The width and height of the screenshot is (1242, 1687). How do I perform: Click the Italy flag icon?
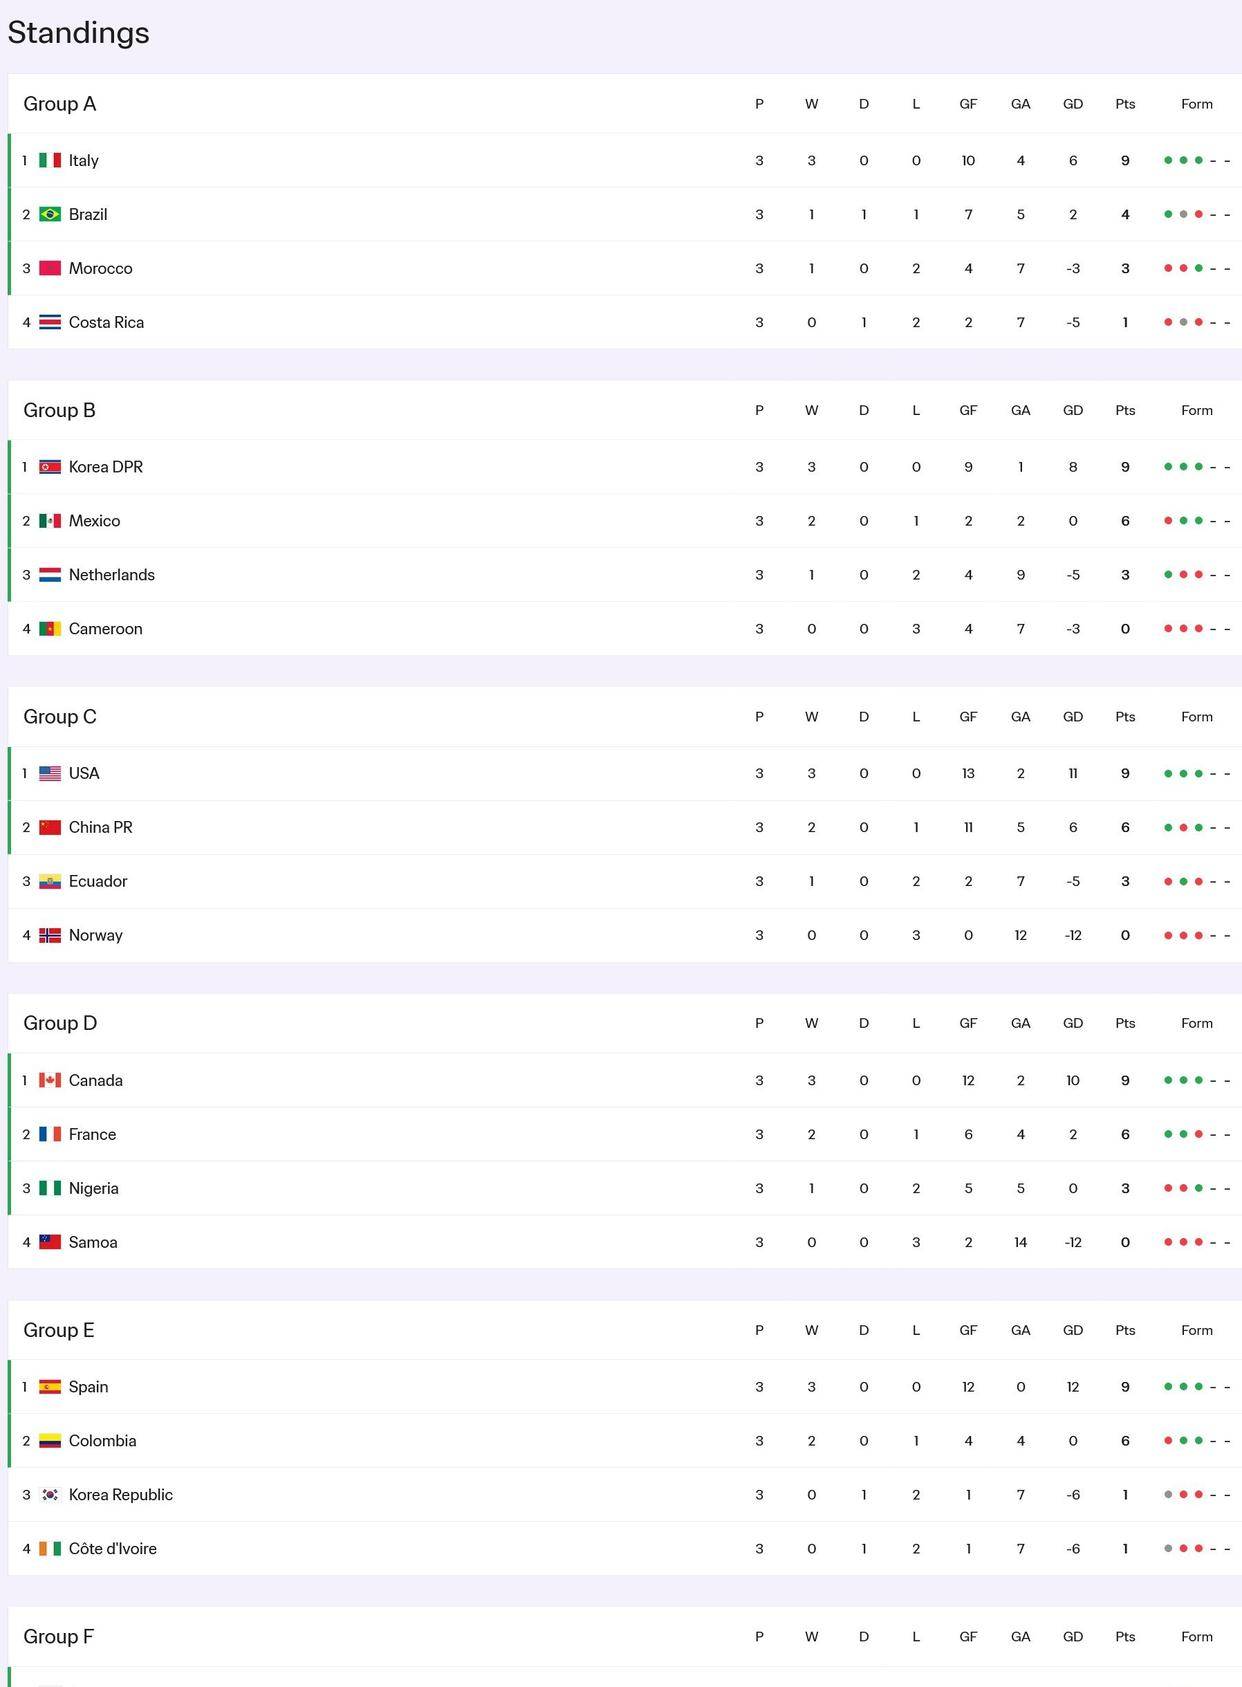(x=50, y=160)
